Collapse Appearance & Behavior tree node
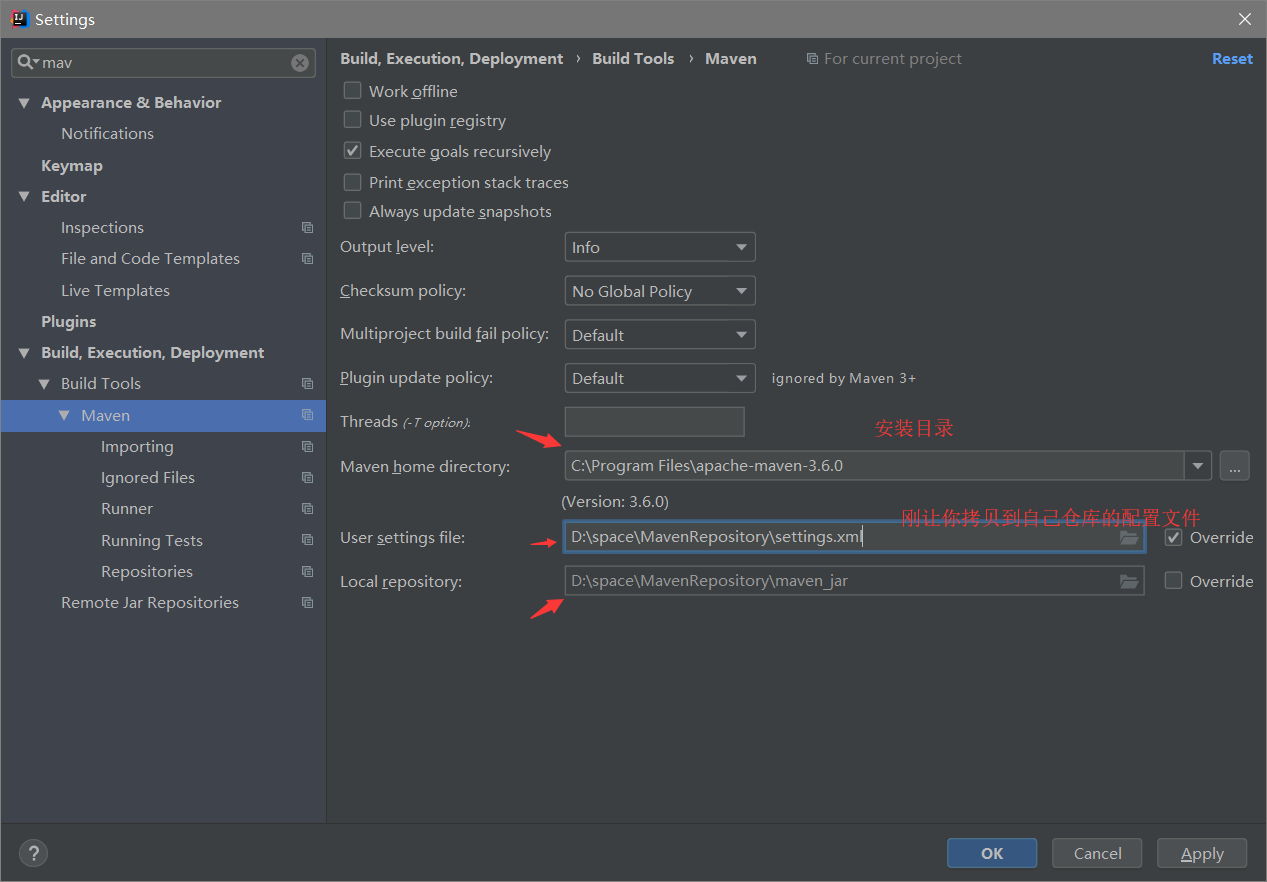Image resolution: width=1267 pixels, height=882 pixels. pyautogui.click(x=24, y=103)
